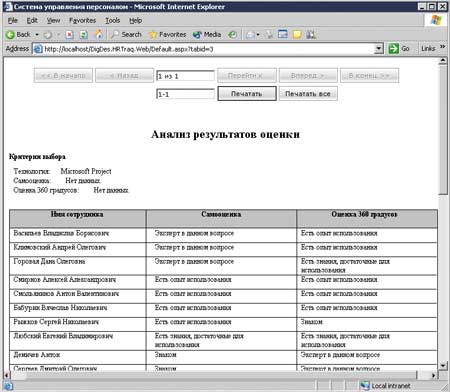Click the address URL field
This screenshot has width=450, height=392.
pos(208,49)
